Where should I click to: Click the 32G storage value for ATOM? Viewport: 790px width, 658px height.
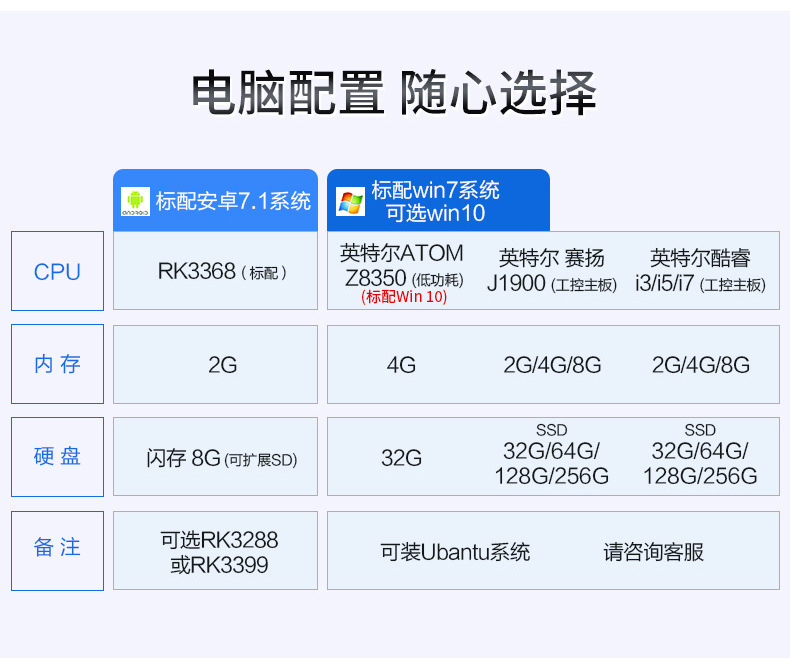pos(401,458)
